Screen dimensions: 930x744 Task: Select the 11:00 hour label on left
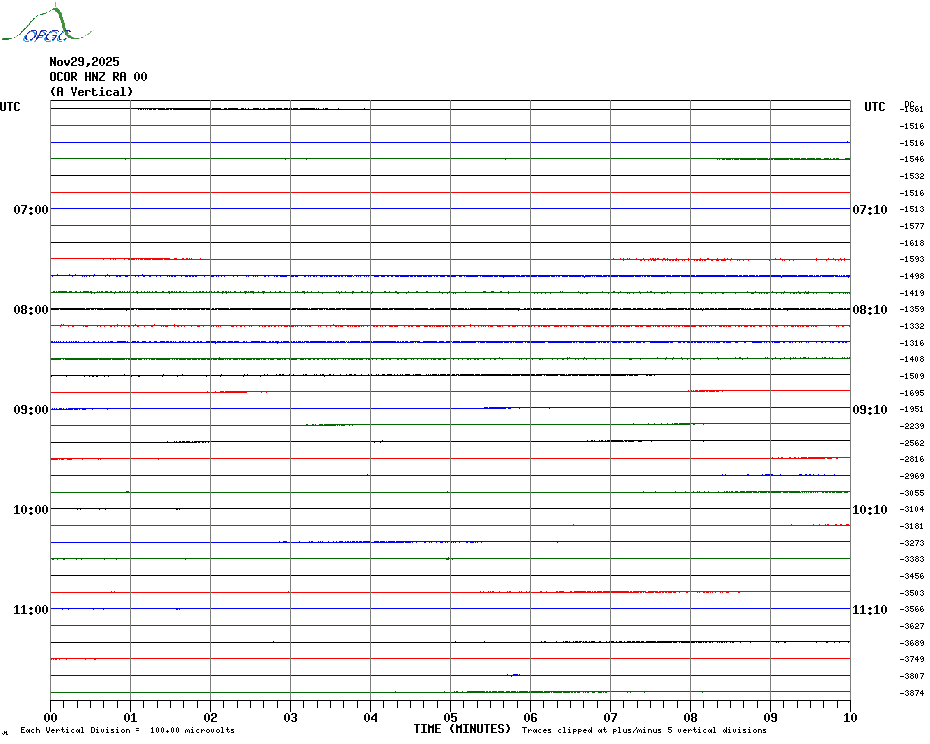[31, 610]
